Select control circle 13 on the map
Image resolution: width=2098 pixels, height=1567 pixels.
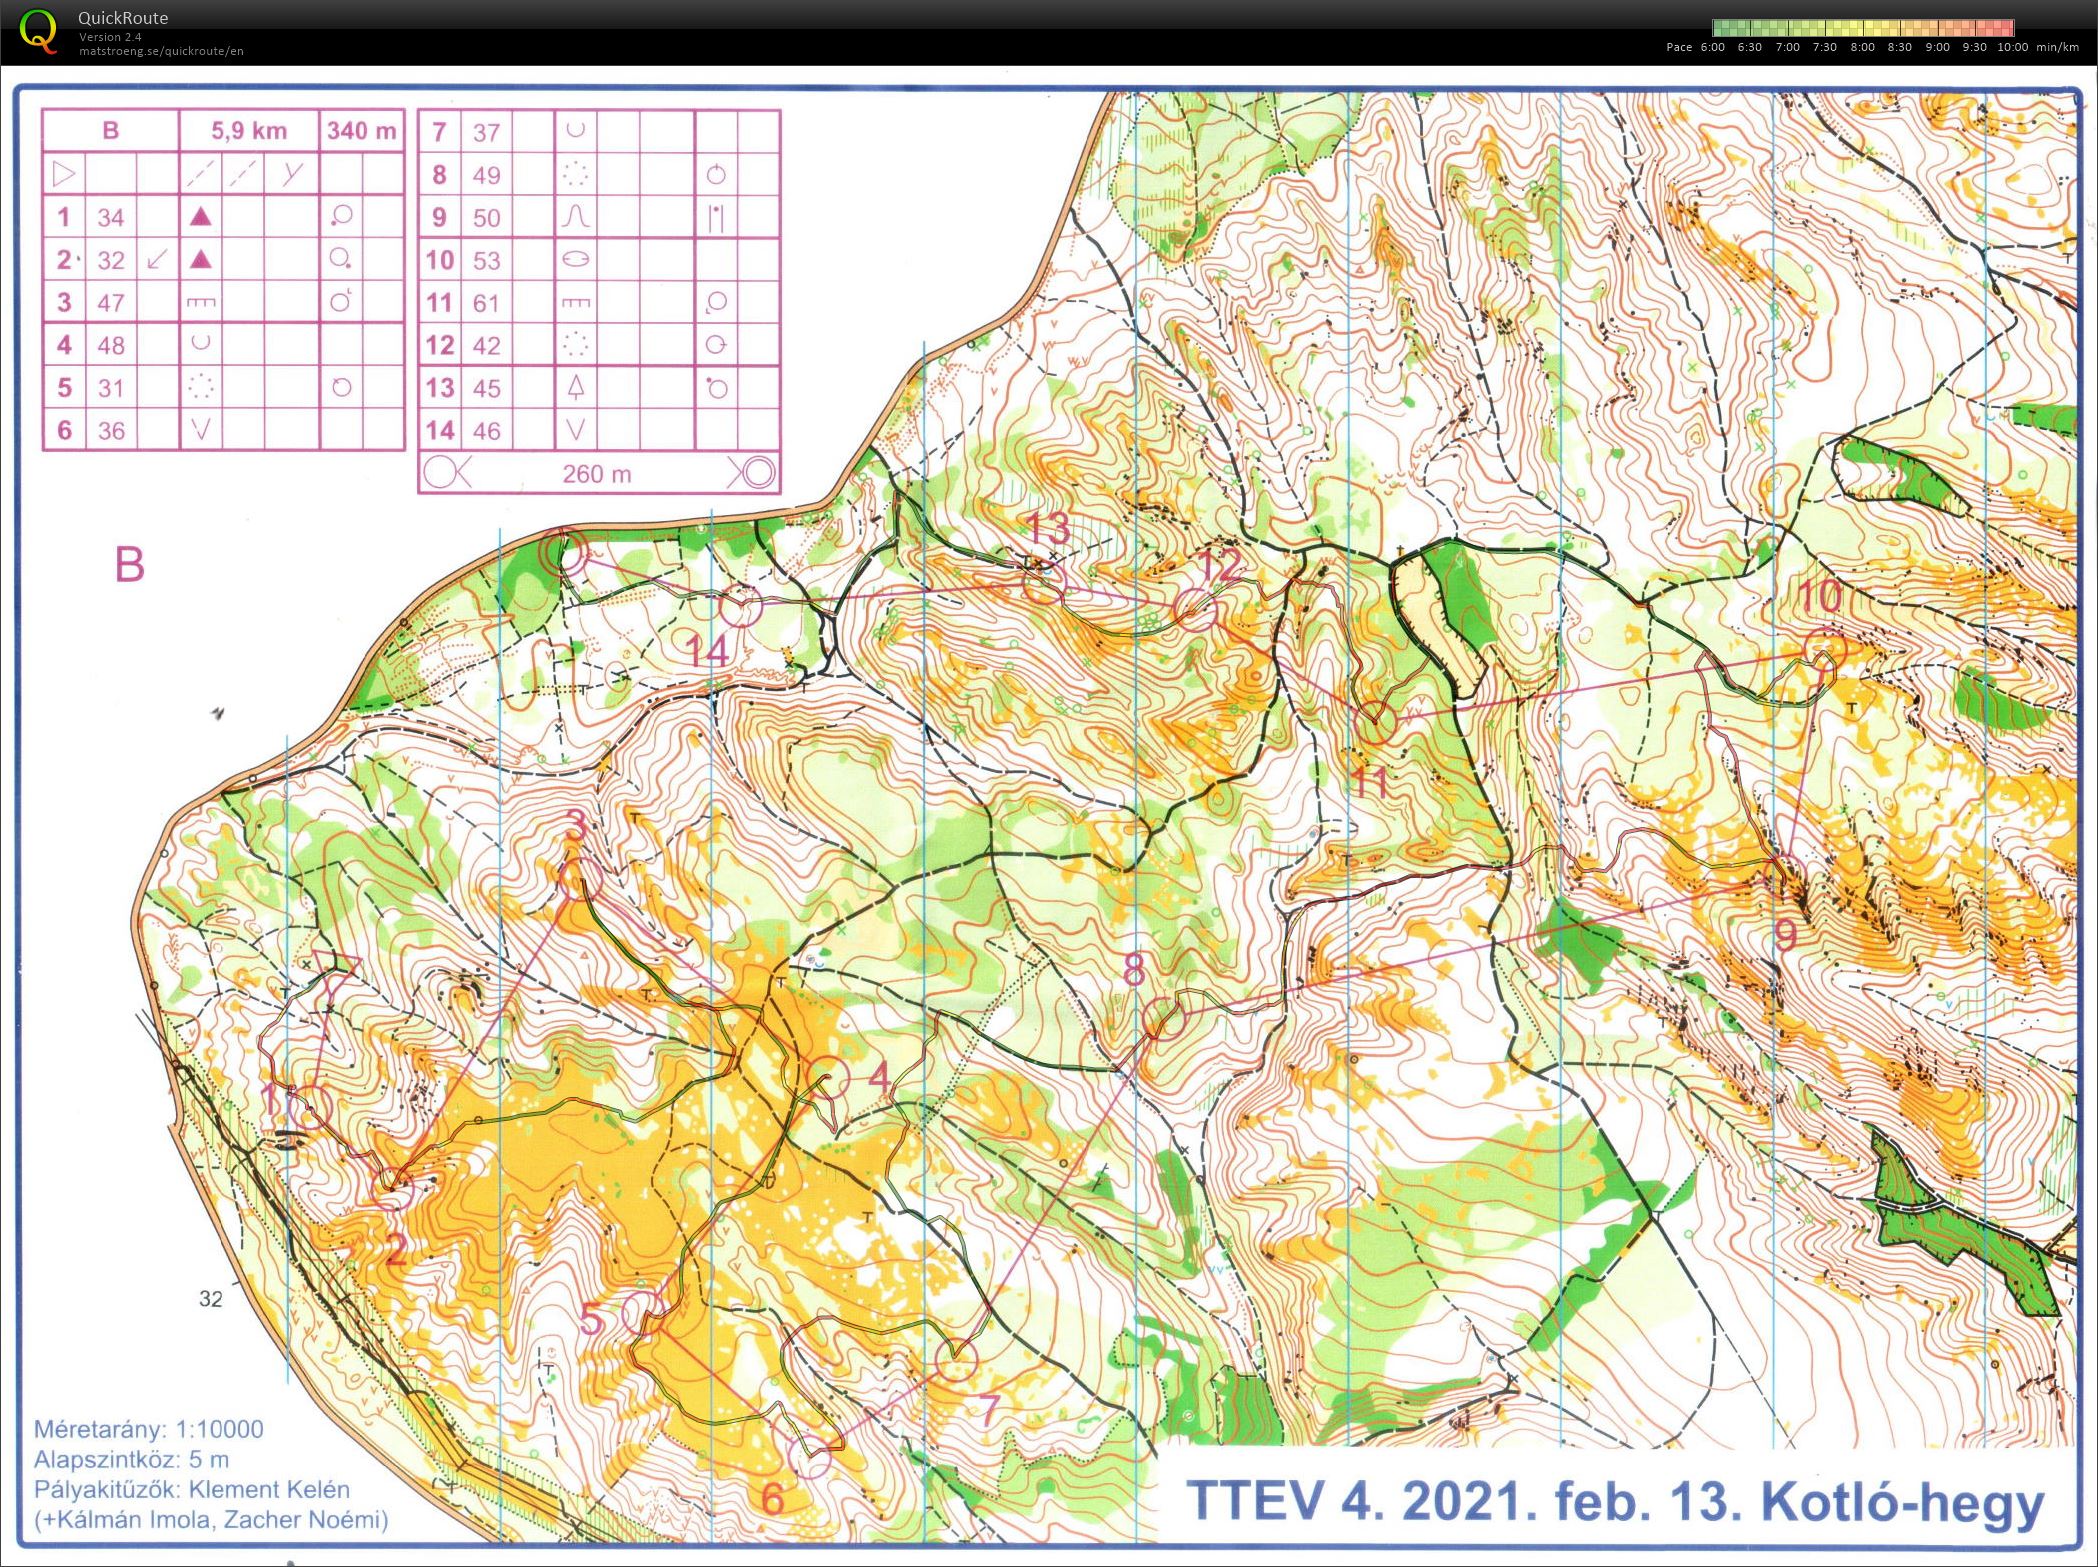click(1043, 583)
